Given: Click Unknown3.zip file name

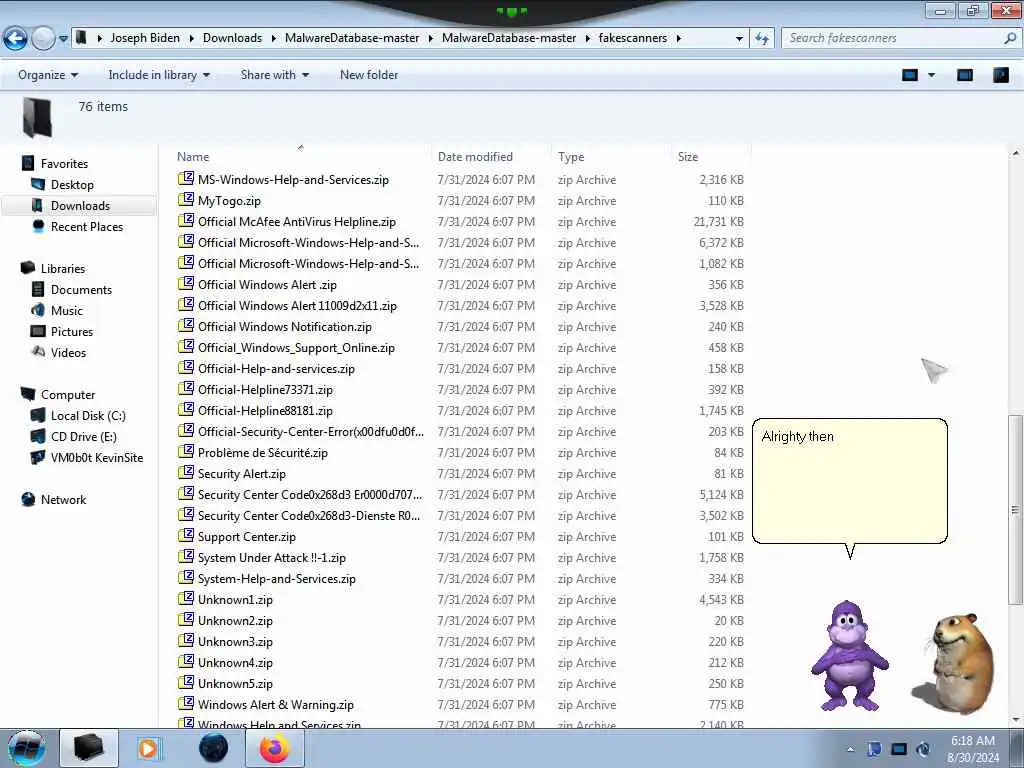Looking at the screenshot, I should point(235,641).
